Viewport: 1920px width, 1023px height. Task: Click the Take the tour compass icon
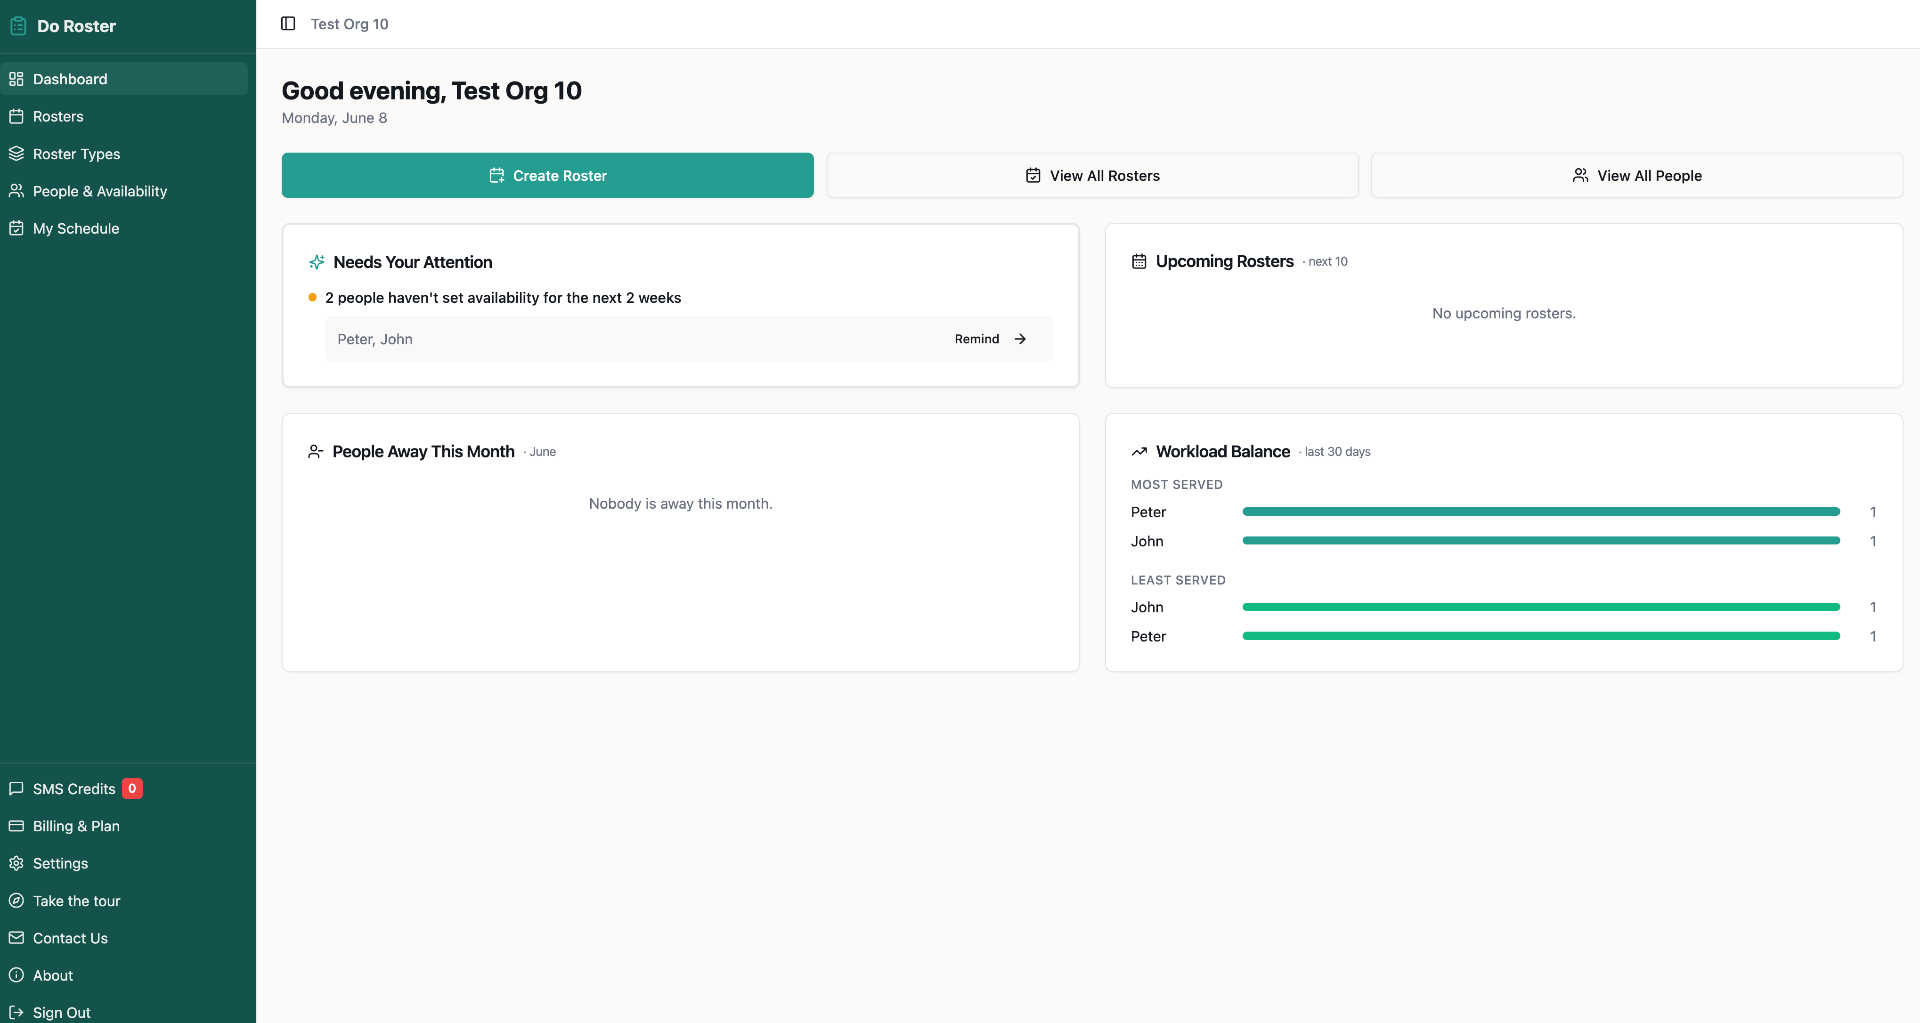16,901
